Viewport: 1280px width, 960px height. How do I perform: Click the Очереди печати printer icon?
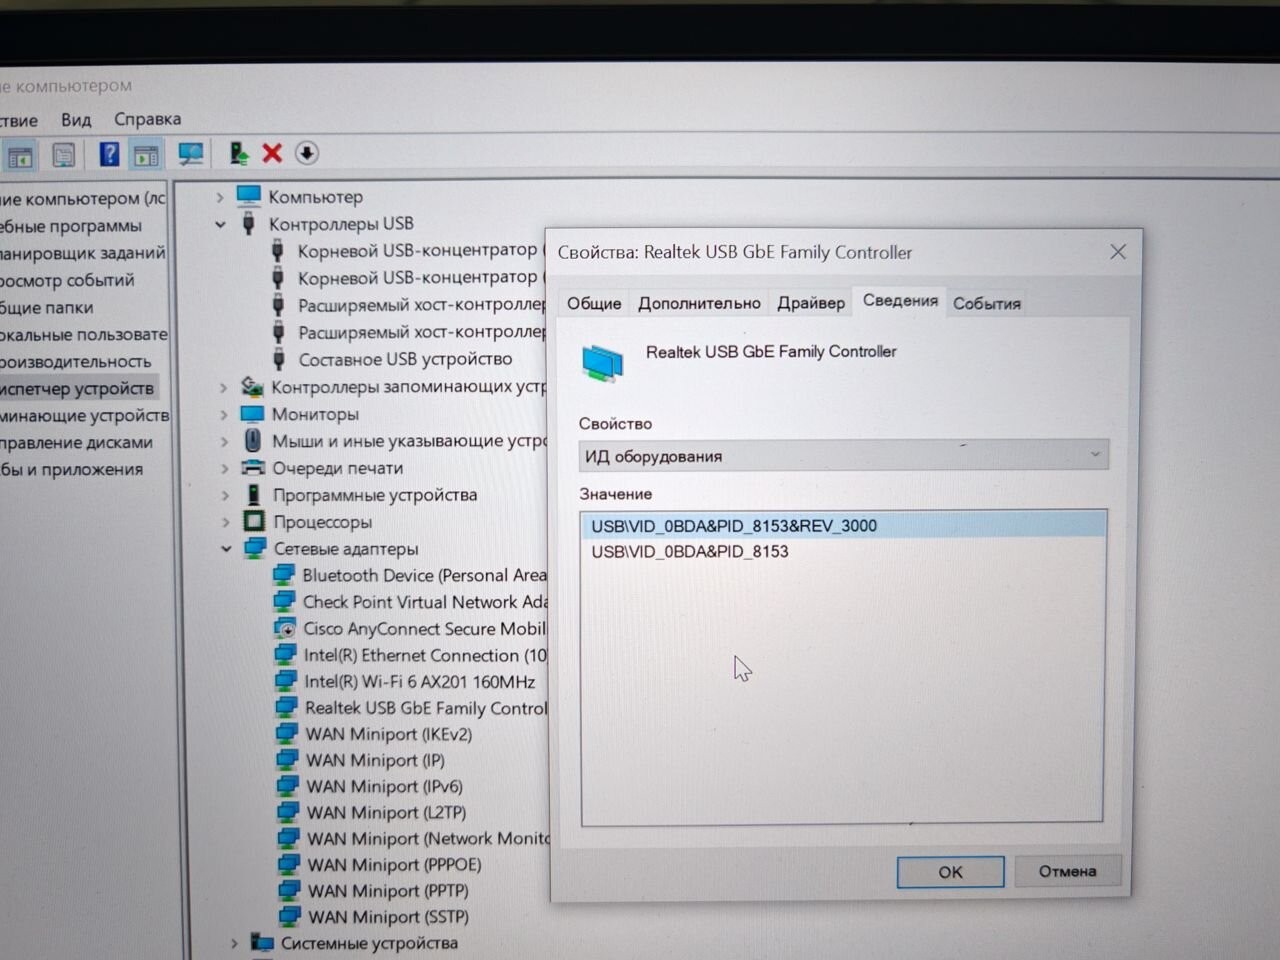click(253, 468)
